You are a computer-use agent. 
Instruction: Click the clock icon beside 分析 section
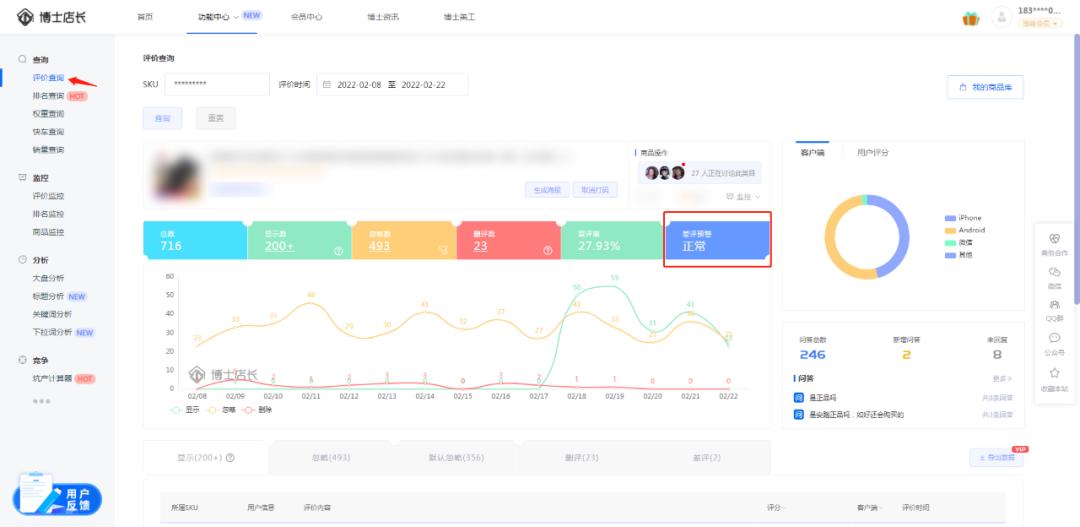22,260
